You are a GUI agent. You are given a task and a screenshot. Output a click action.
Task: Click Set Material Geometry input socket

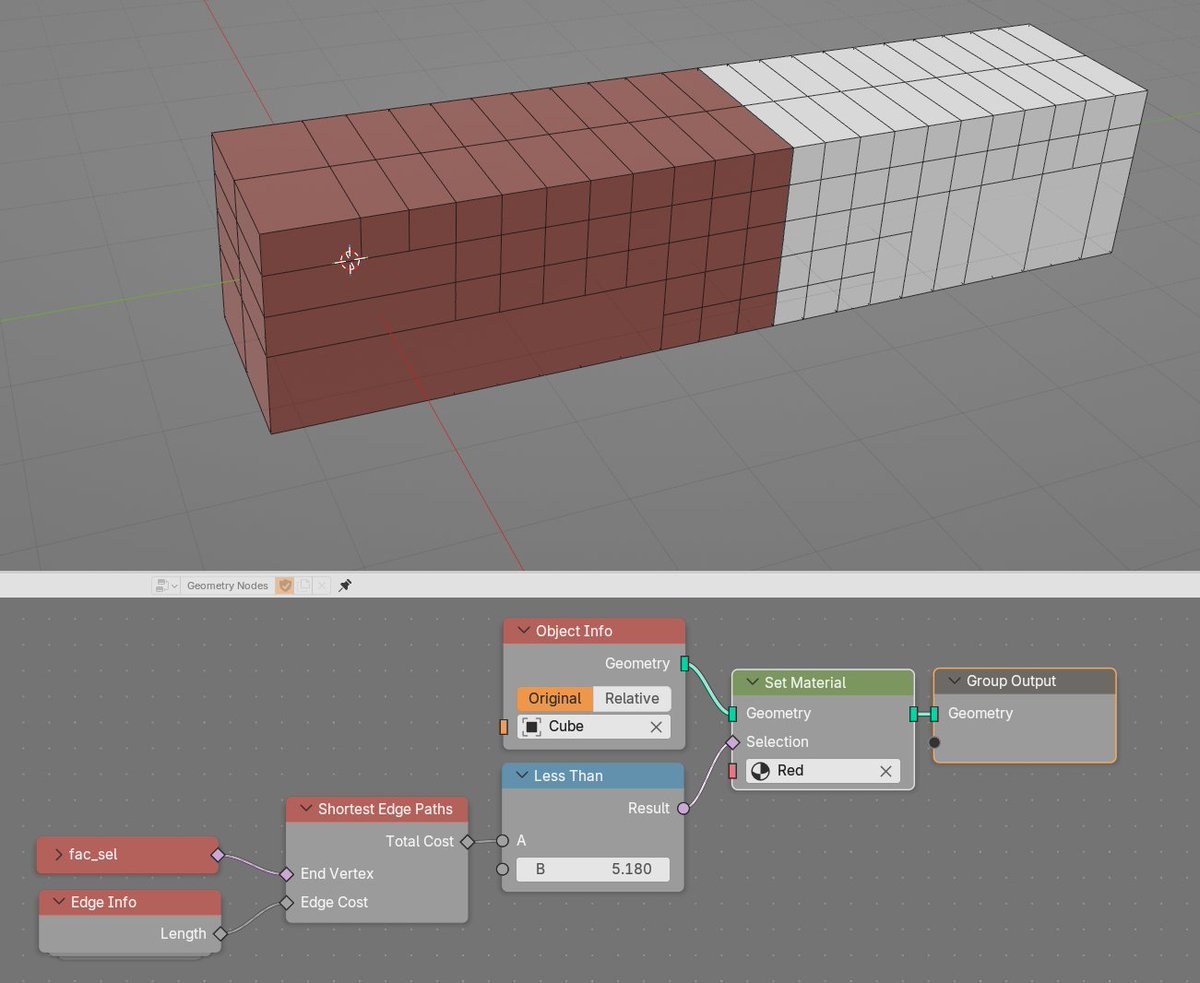(733, 713)
